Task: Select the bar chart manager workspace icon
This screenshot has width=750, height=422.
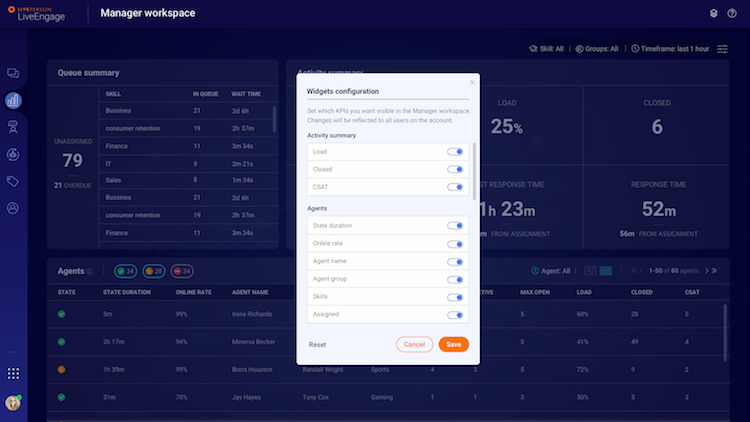Action: [13, 100]
